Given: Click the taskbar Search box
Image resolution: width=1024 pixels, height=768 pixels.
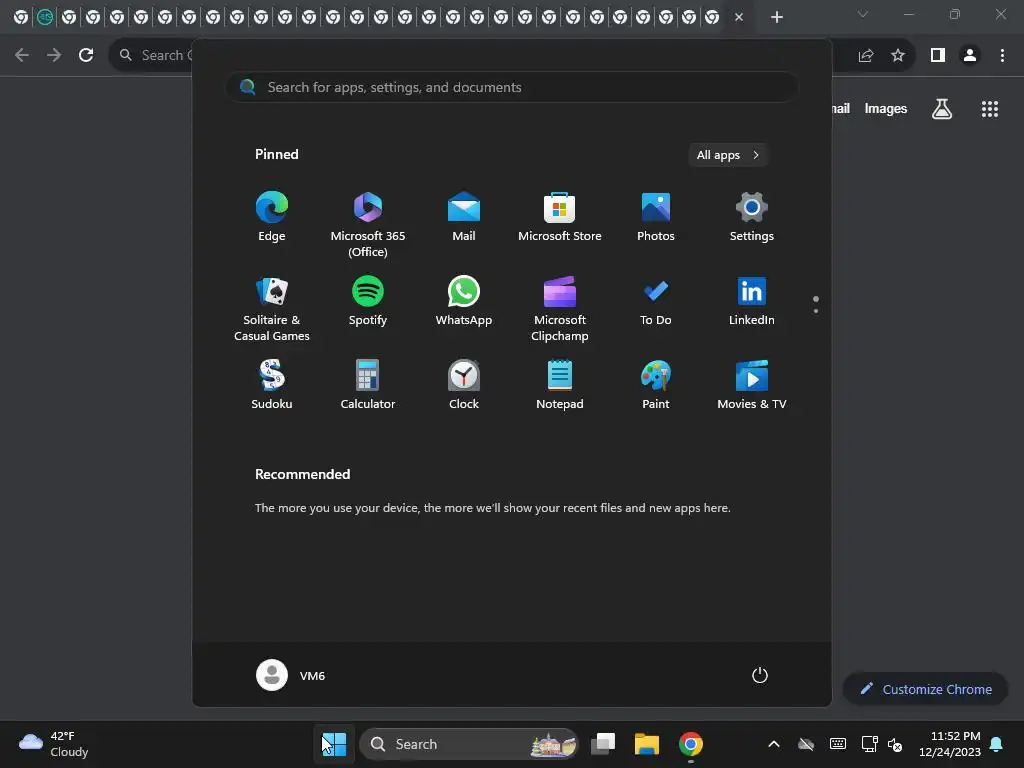Looking at the screenshot, I should 469,744.
